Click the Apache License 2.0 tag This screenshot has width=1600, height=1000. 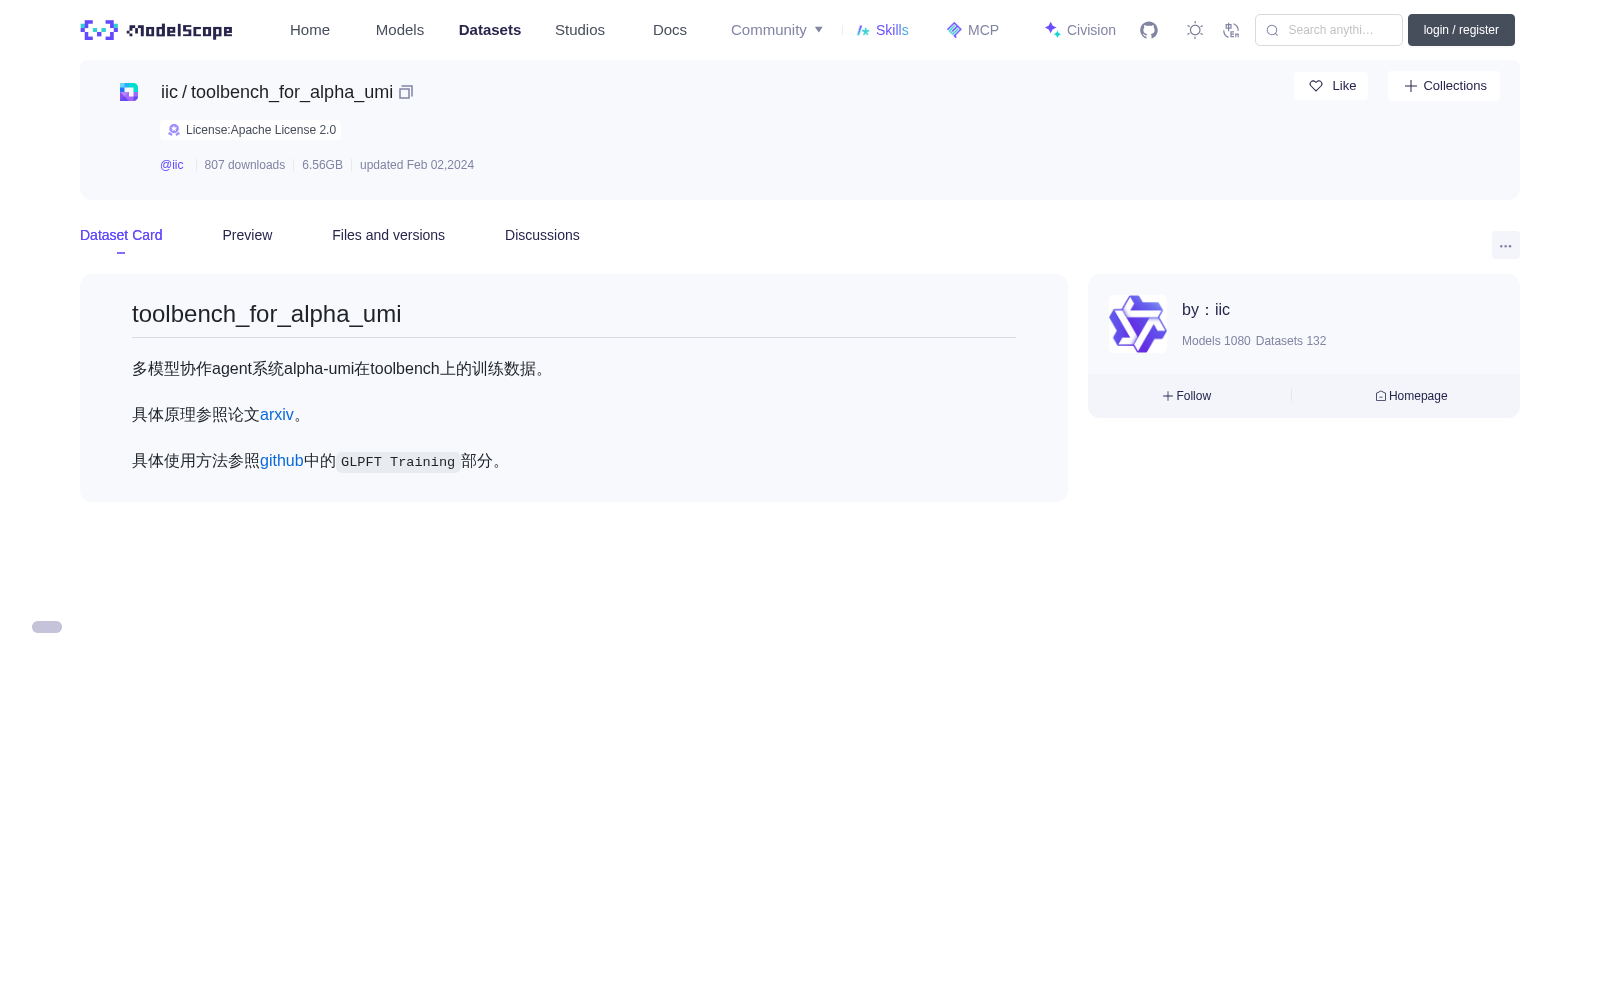pyautogui.click(x=250, y=130)
